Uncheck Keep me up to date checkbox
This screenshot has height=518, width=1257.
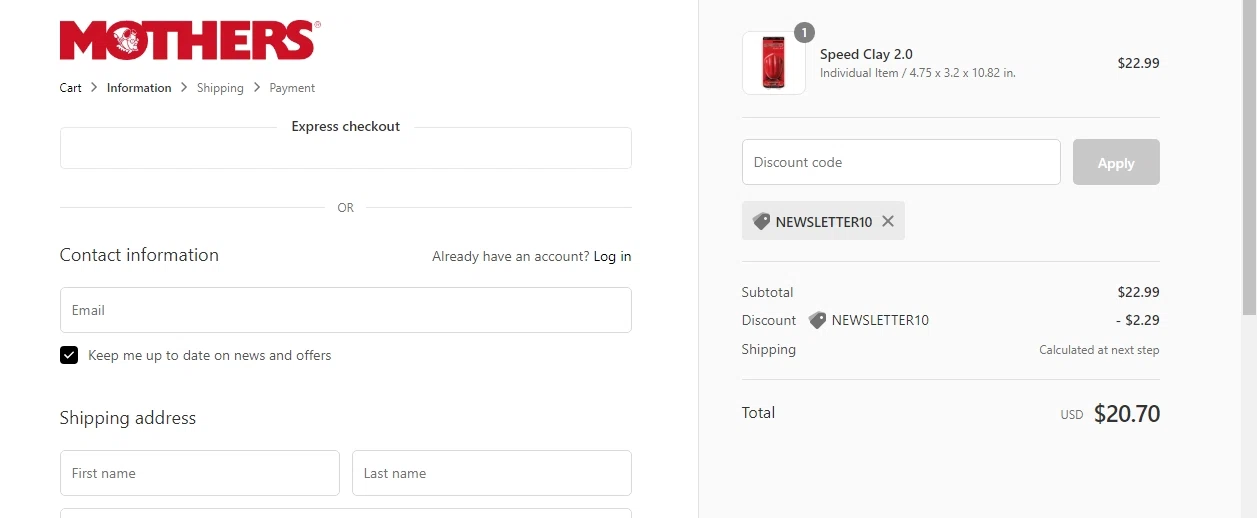pyautogui.click(x=69, y=355)
